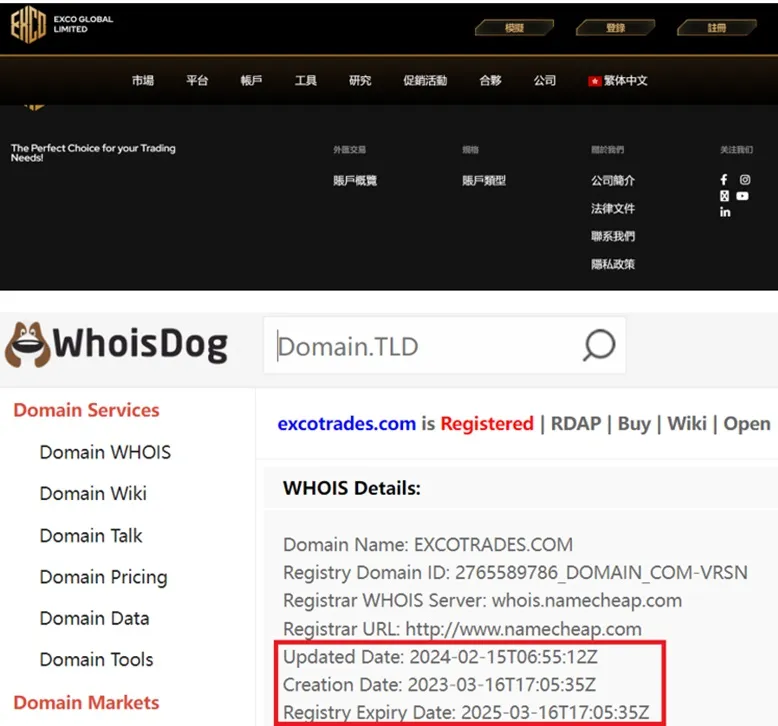
Task: Click the red Registered status text
Action: 487,424
